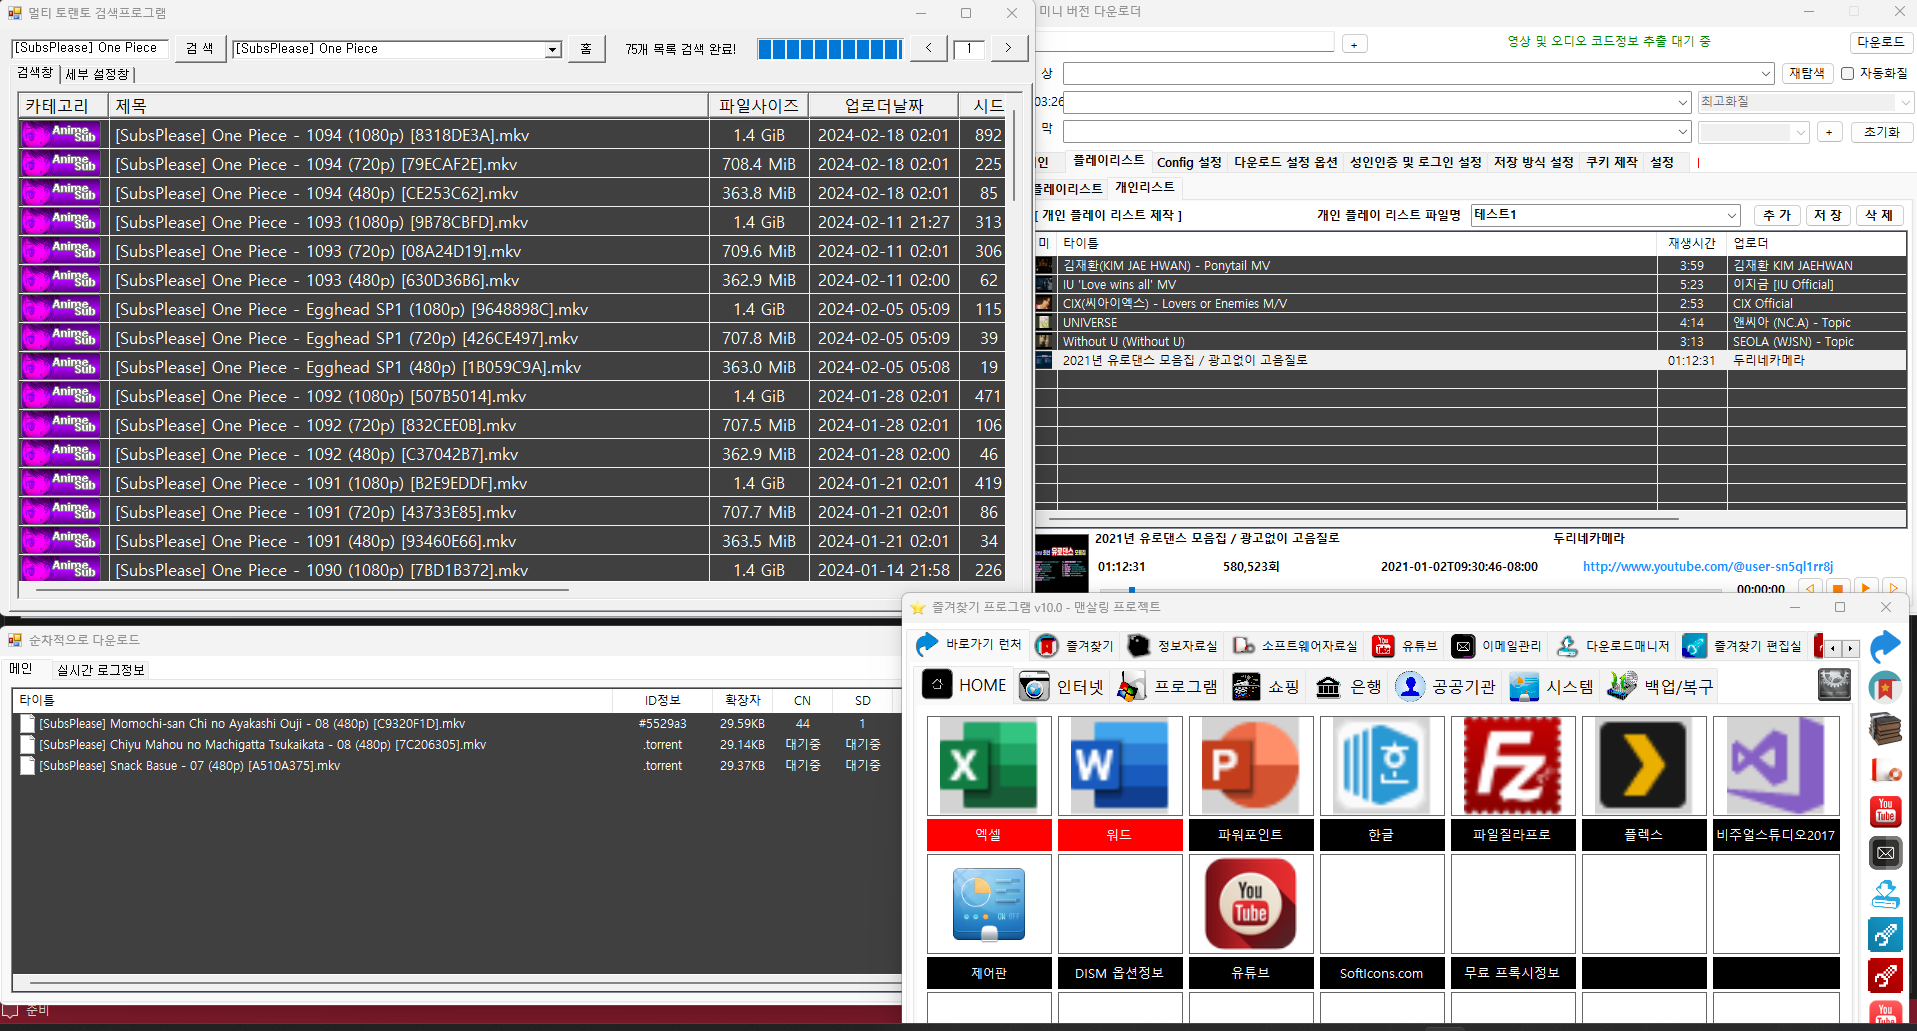The image size is (1917, 1031).
Task: Click the 다운로드 button in mini downloader
Action: (x=1881, y=42)
